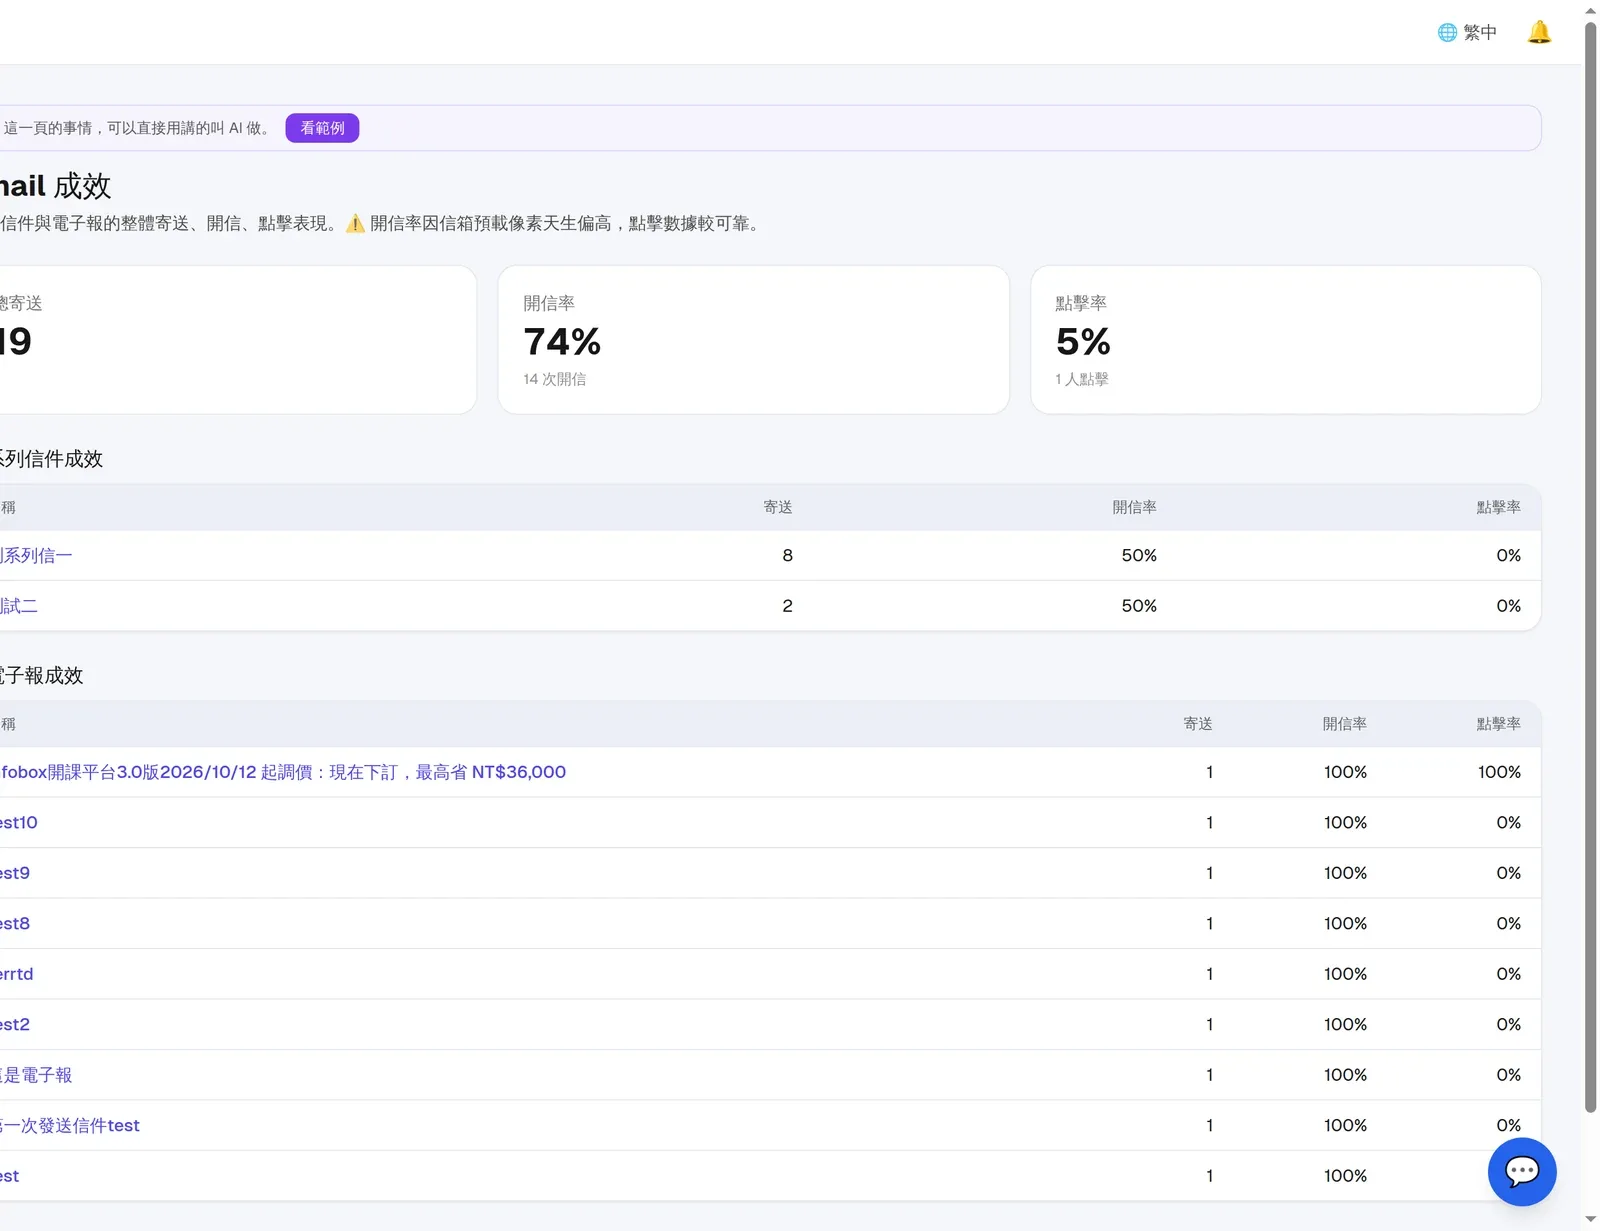Click the 0% click rate in est10 row
The width and height of the screenshot is (1600, 1231).
tap(1508, 822)
